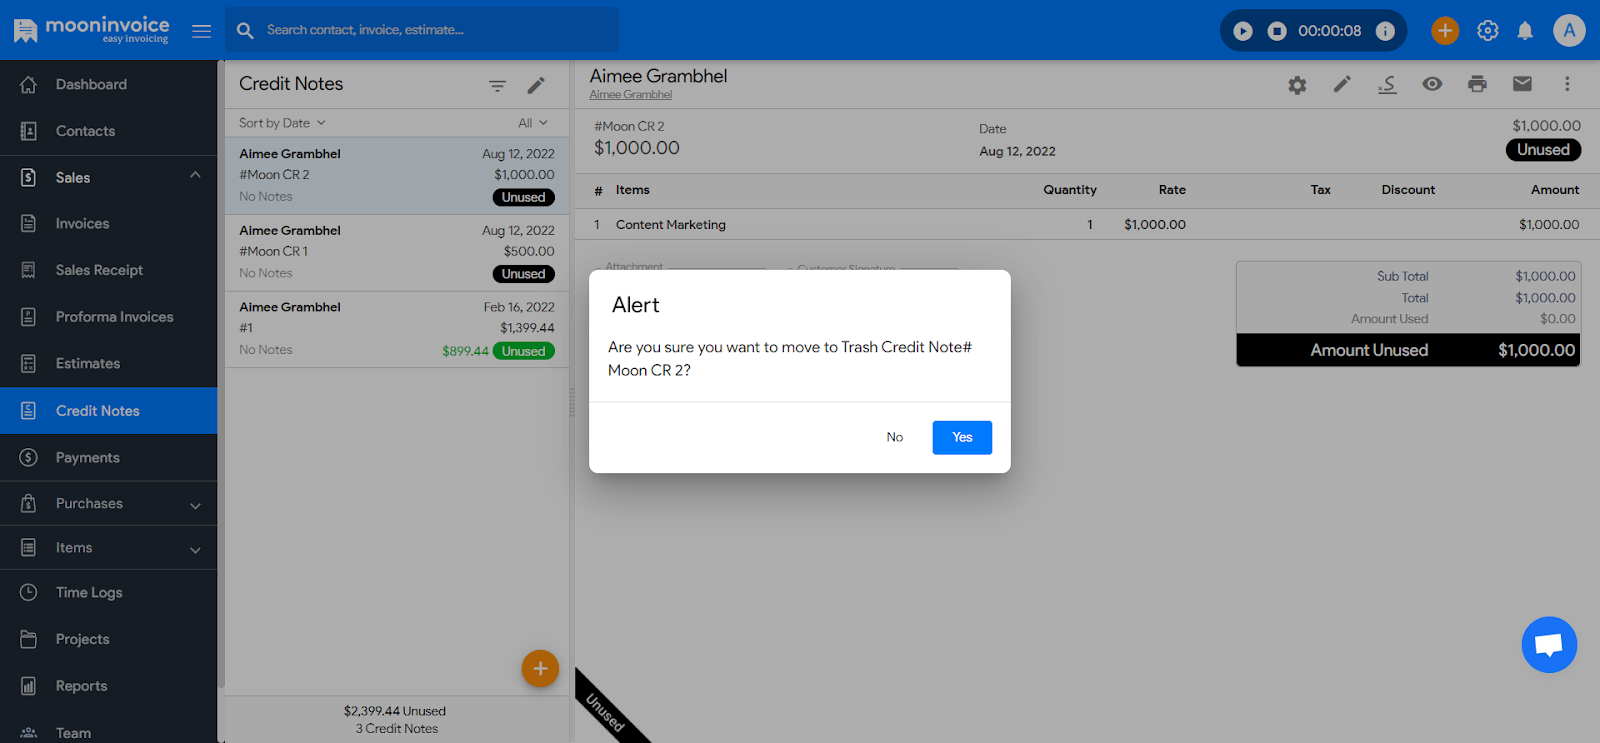Open filter icon in Credit Notes list

pyautogui.click(x=497, y=86)
